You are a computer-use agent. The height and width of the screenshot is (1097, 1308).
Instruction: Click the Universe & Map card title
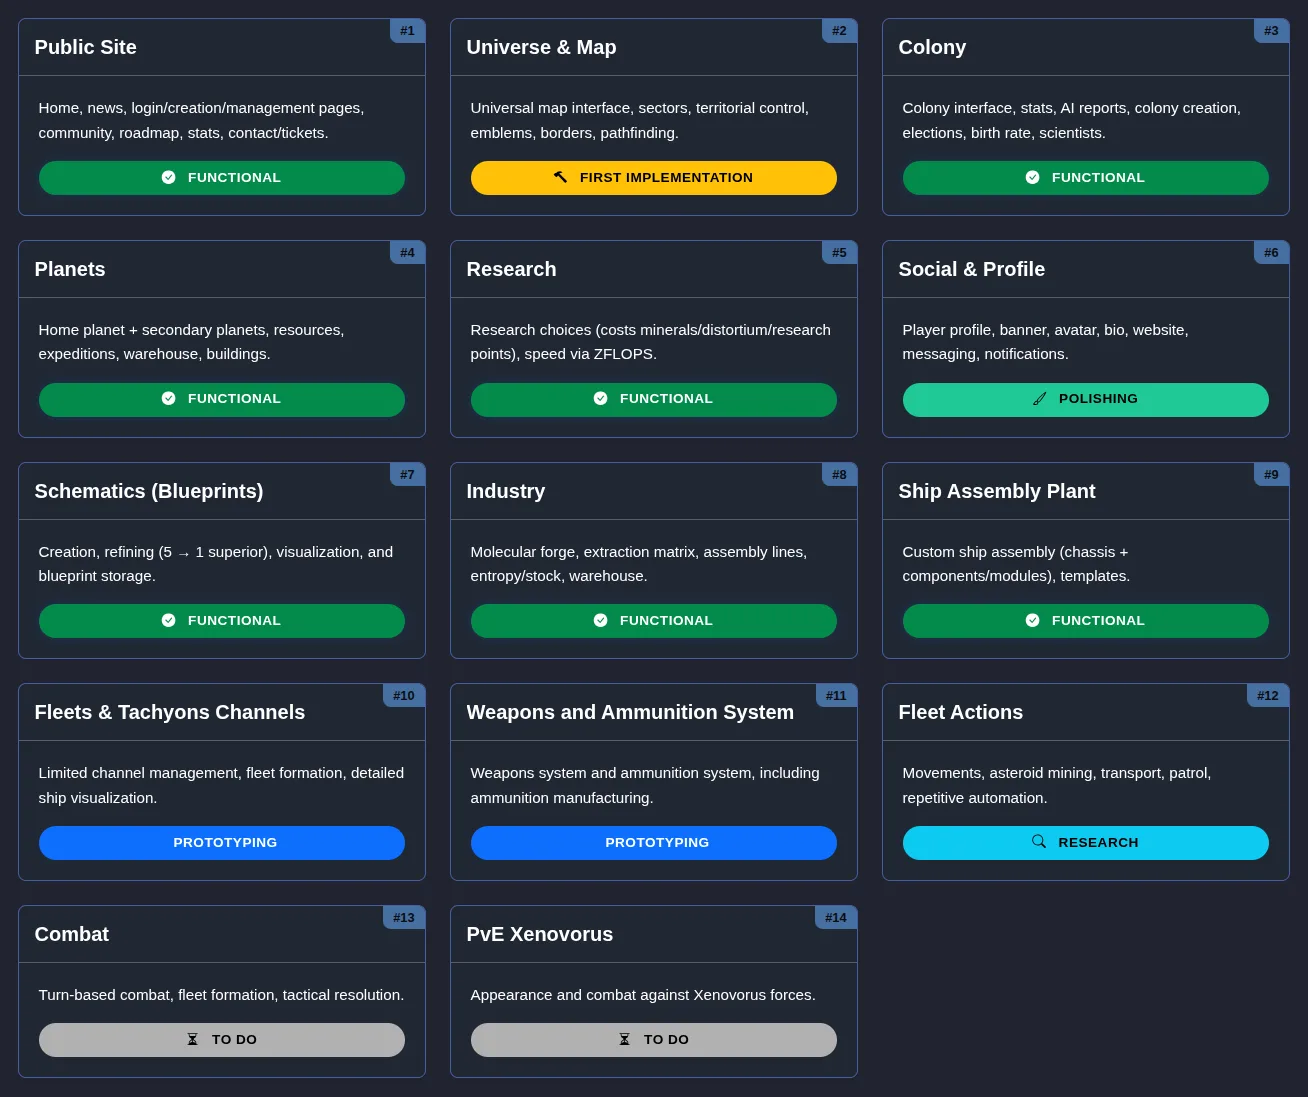point(542,47)
